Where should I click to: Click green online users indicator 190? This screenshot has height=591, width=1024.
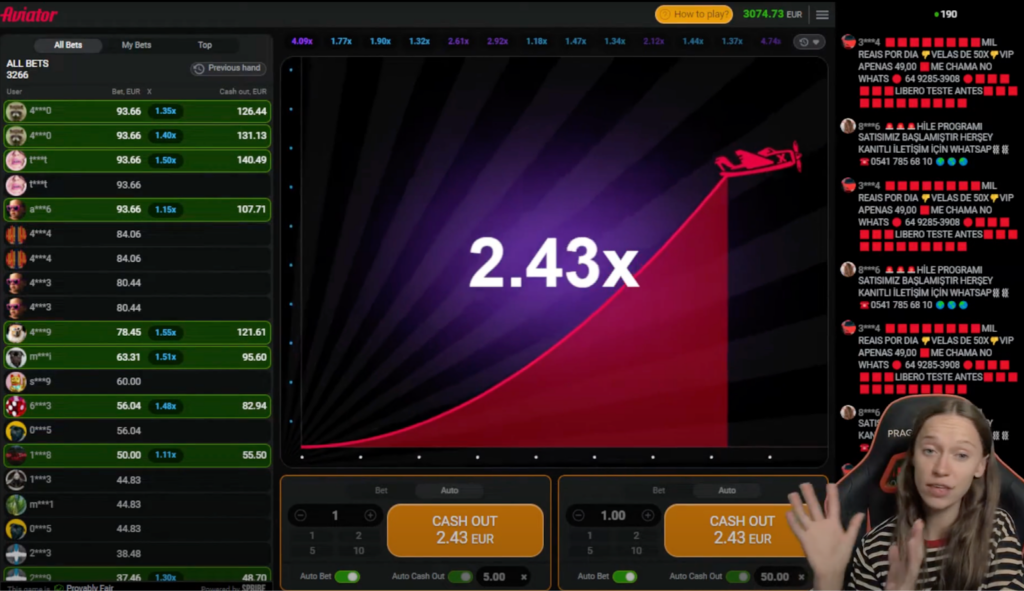[946, 14]
